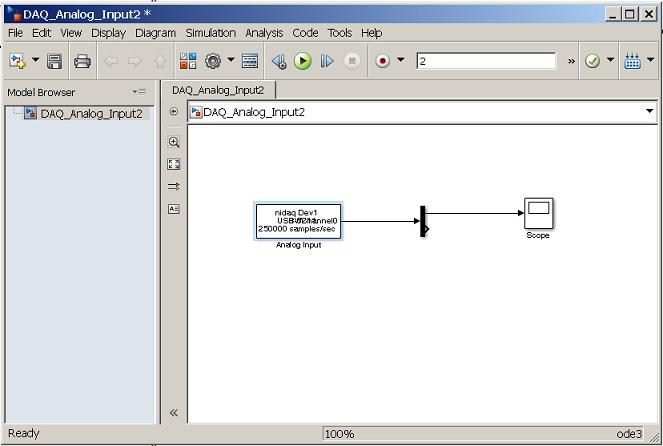This screenshot has height=446, width=663.
Task: Select DAQ_Analog_Input2 in Model Browser tree
Action: 91,113
